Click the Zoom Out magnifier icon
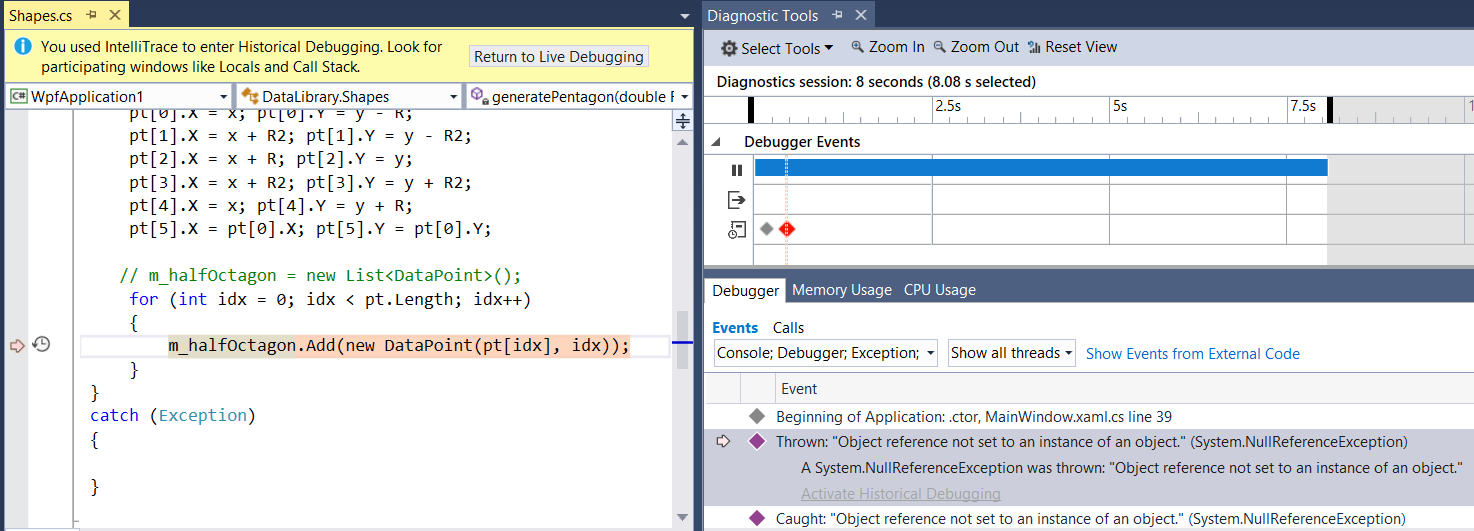The width and height of the screenshot is (1474, 531). click(939, 47)
